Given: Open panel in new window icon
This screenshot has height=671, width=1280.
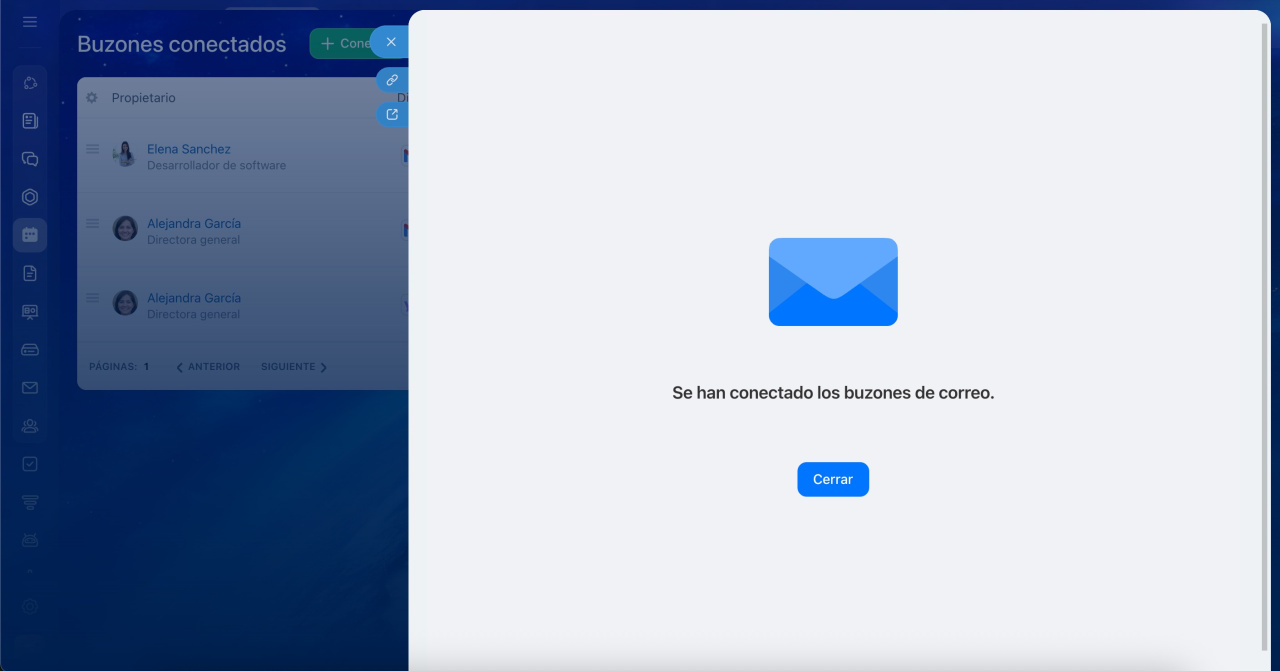Looking at the screenshot, I should coord(392,114).
